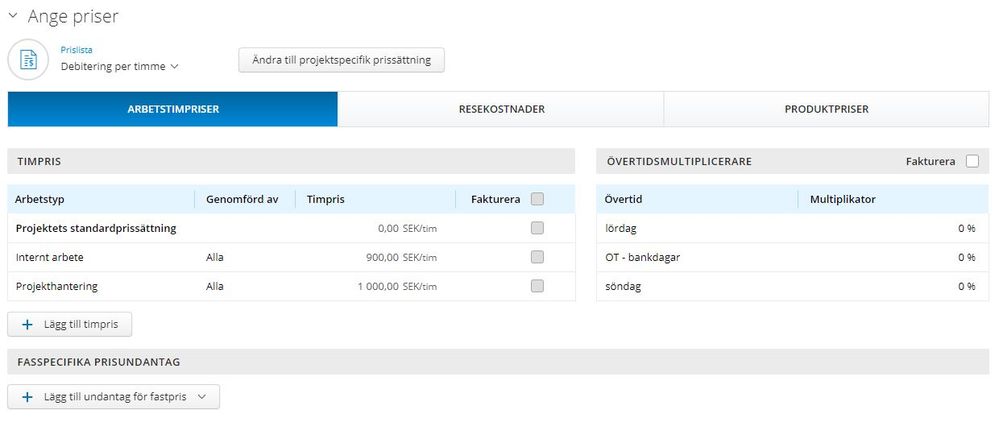999x422 pixels.
Task: Switch to the Arbetstimpriser tab
Action: (173, 109)
